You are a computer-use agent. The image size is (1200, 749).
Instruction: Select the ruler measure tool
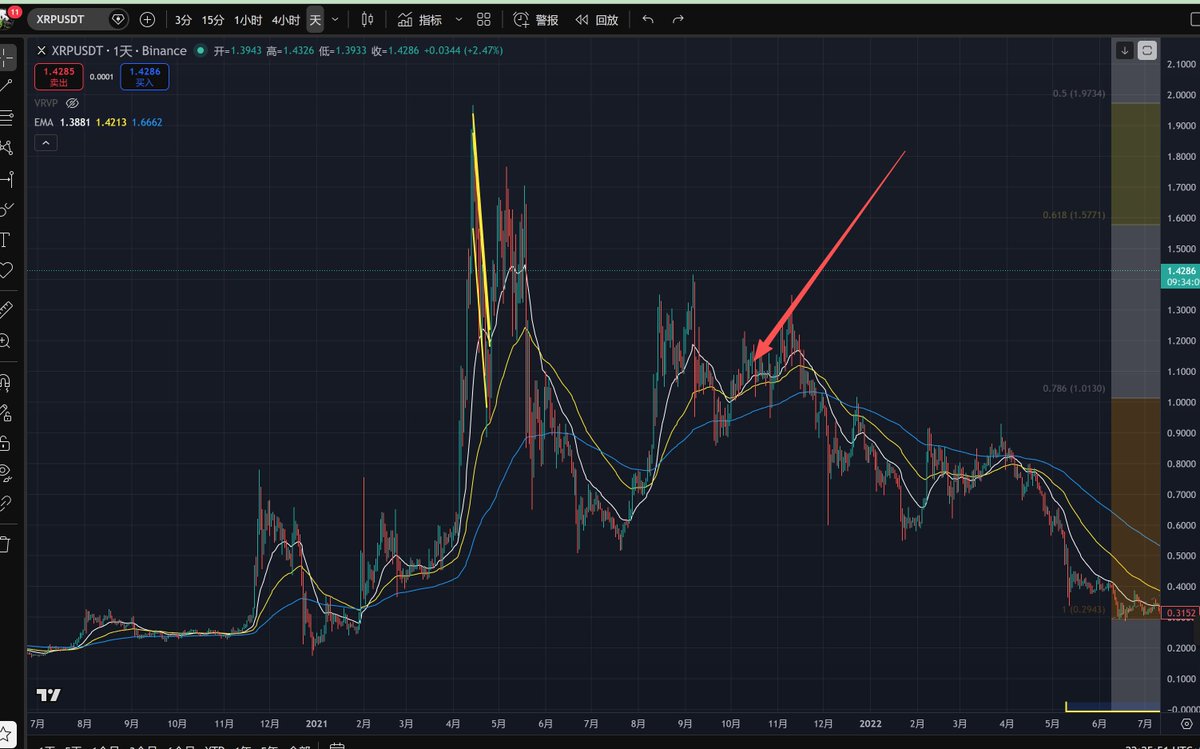(6, 309)
